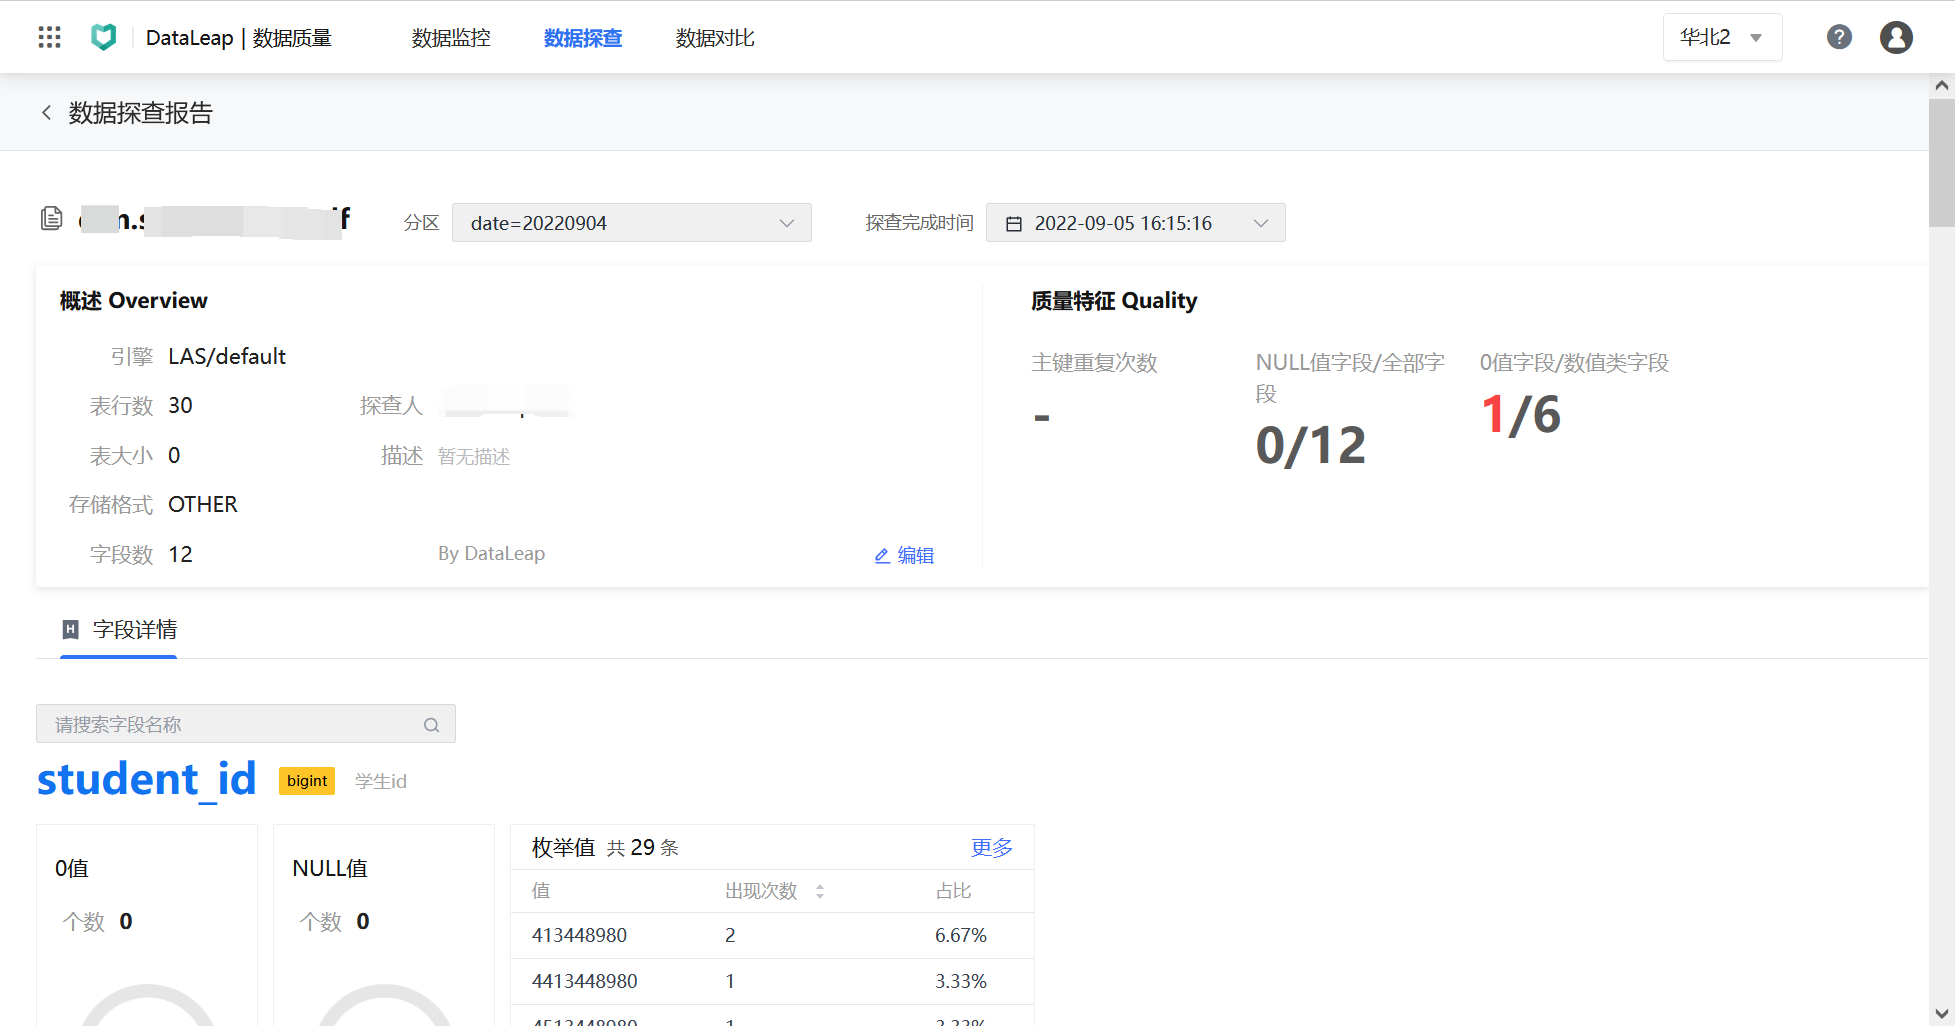Click the 学生id field description
The height and width of the screenshot is (1026, 1955).
click(381, 782)
